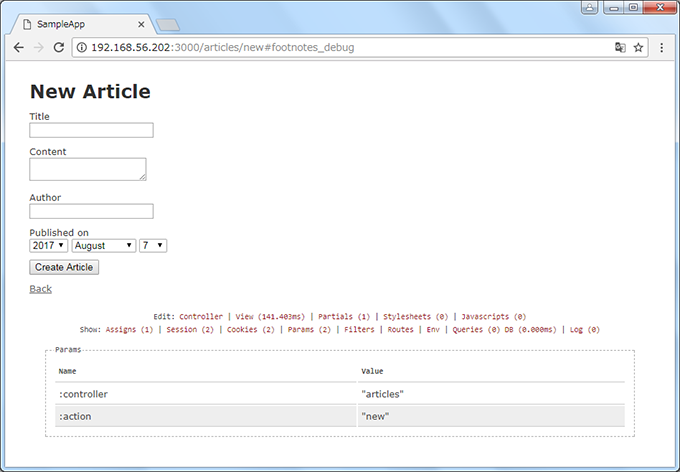Show the Assigns (1) footnote
The height and width of the screenshot is (472, 680).
click(129, 330)
